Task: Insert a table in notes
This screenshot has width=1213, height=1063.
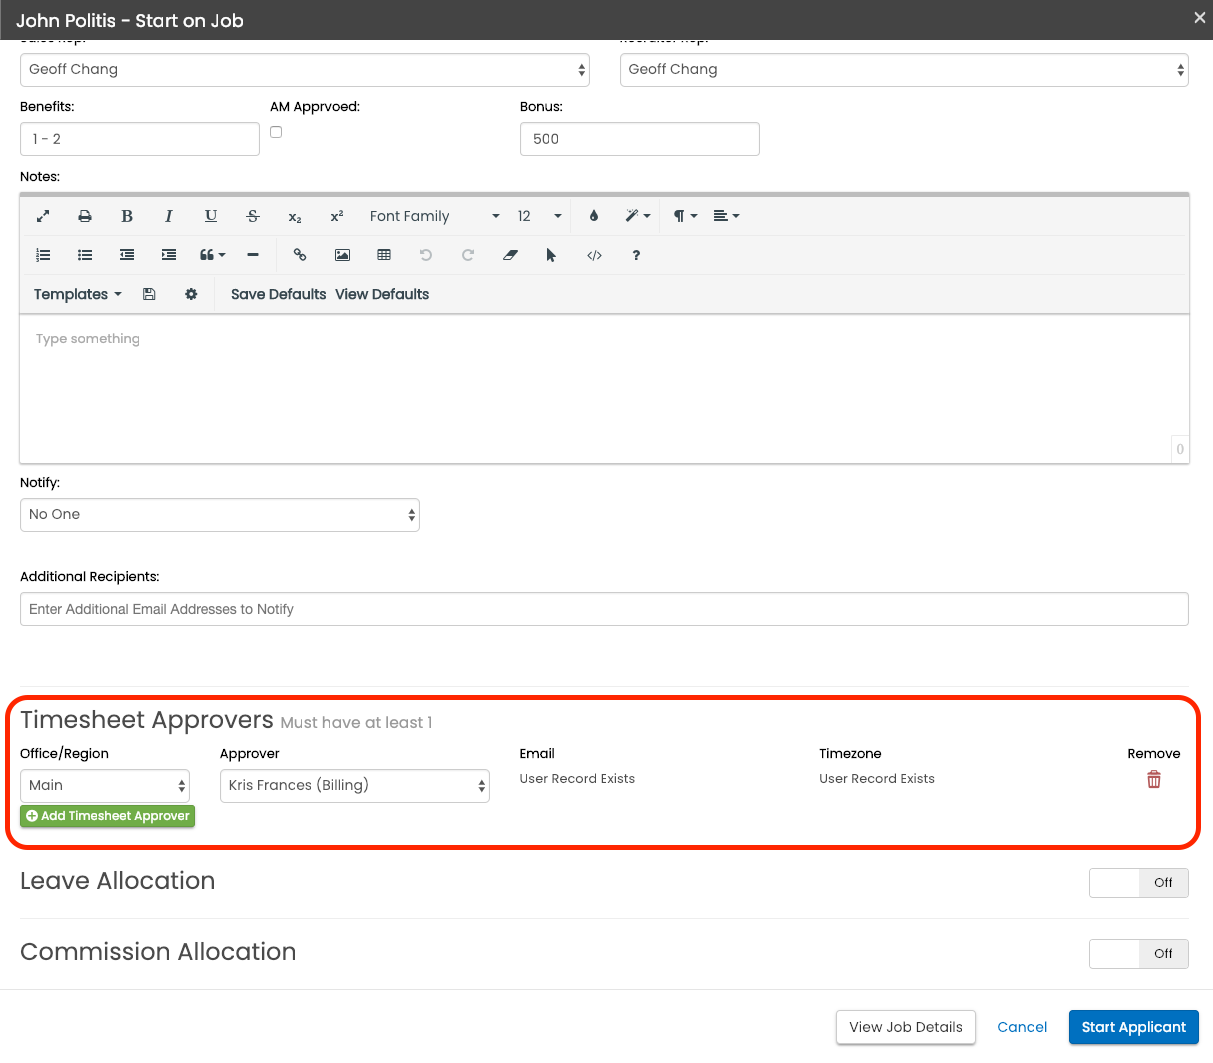Action: coord(384,255)
